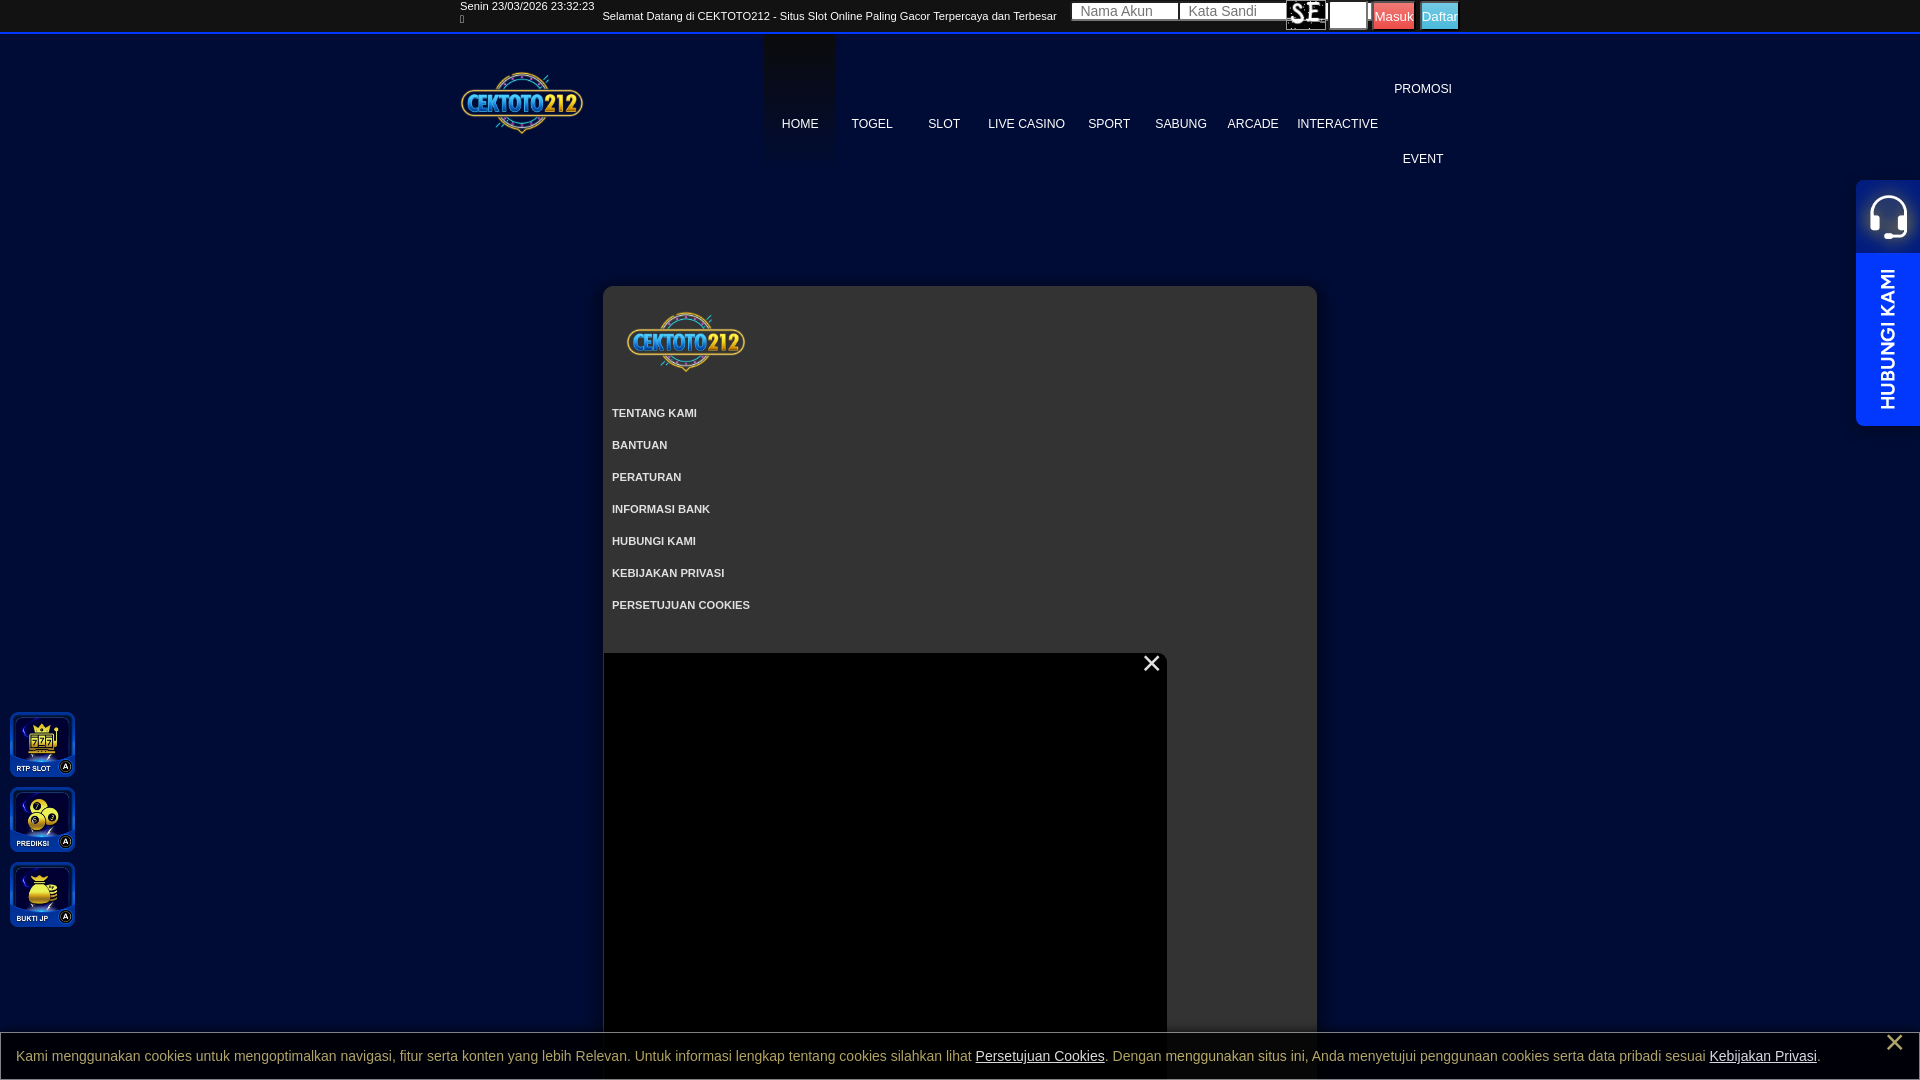Follow Persetujuan Cookies link in cookie bar
Image resolution: width=1920 pixels, height=1080 pixels.
tap(1040, 1056)
